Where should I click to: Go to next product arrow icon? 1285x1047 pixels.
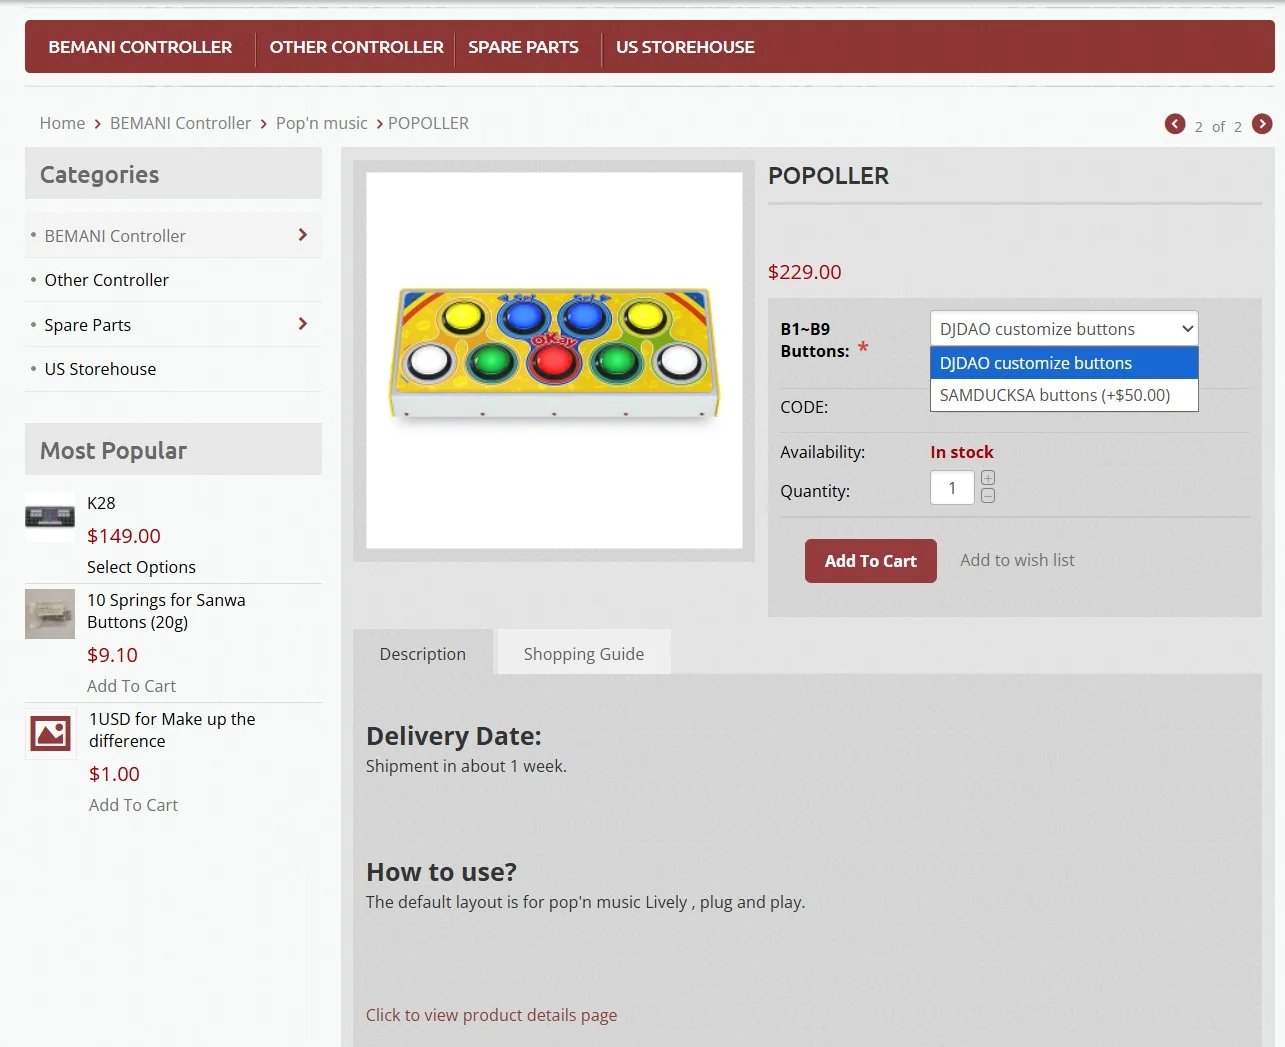[x=1262, y=124]
